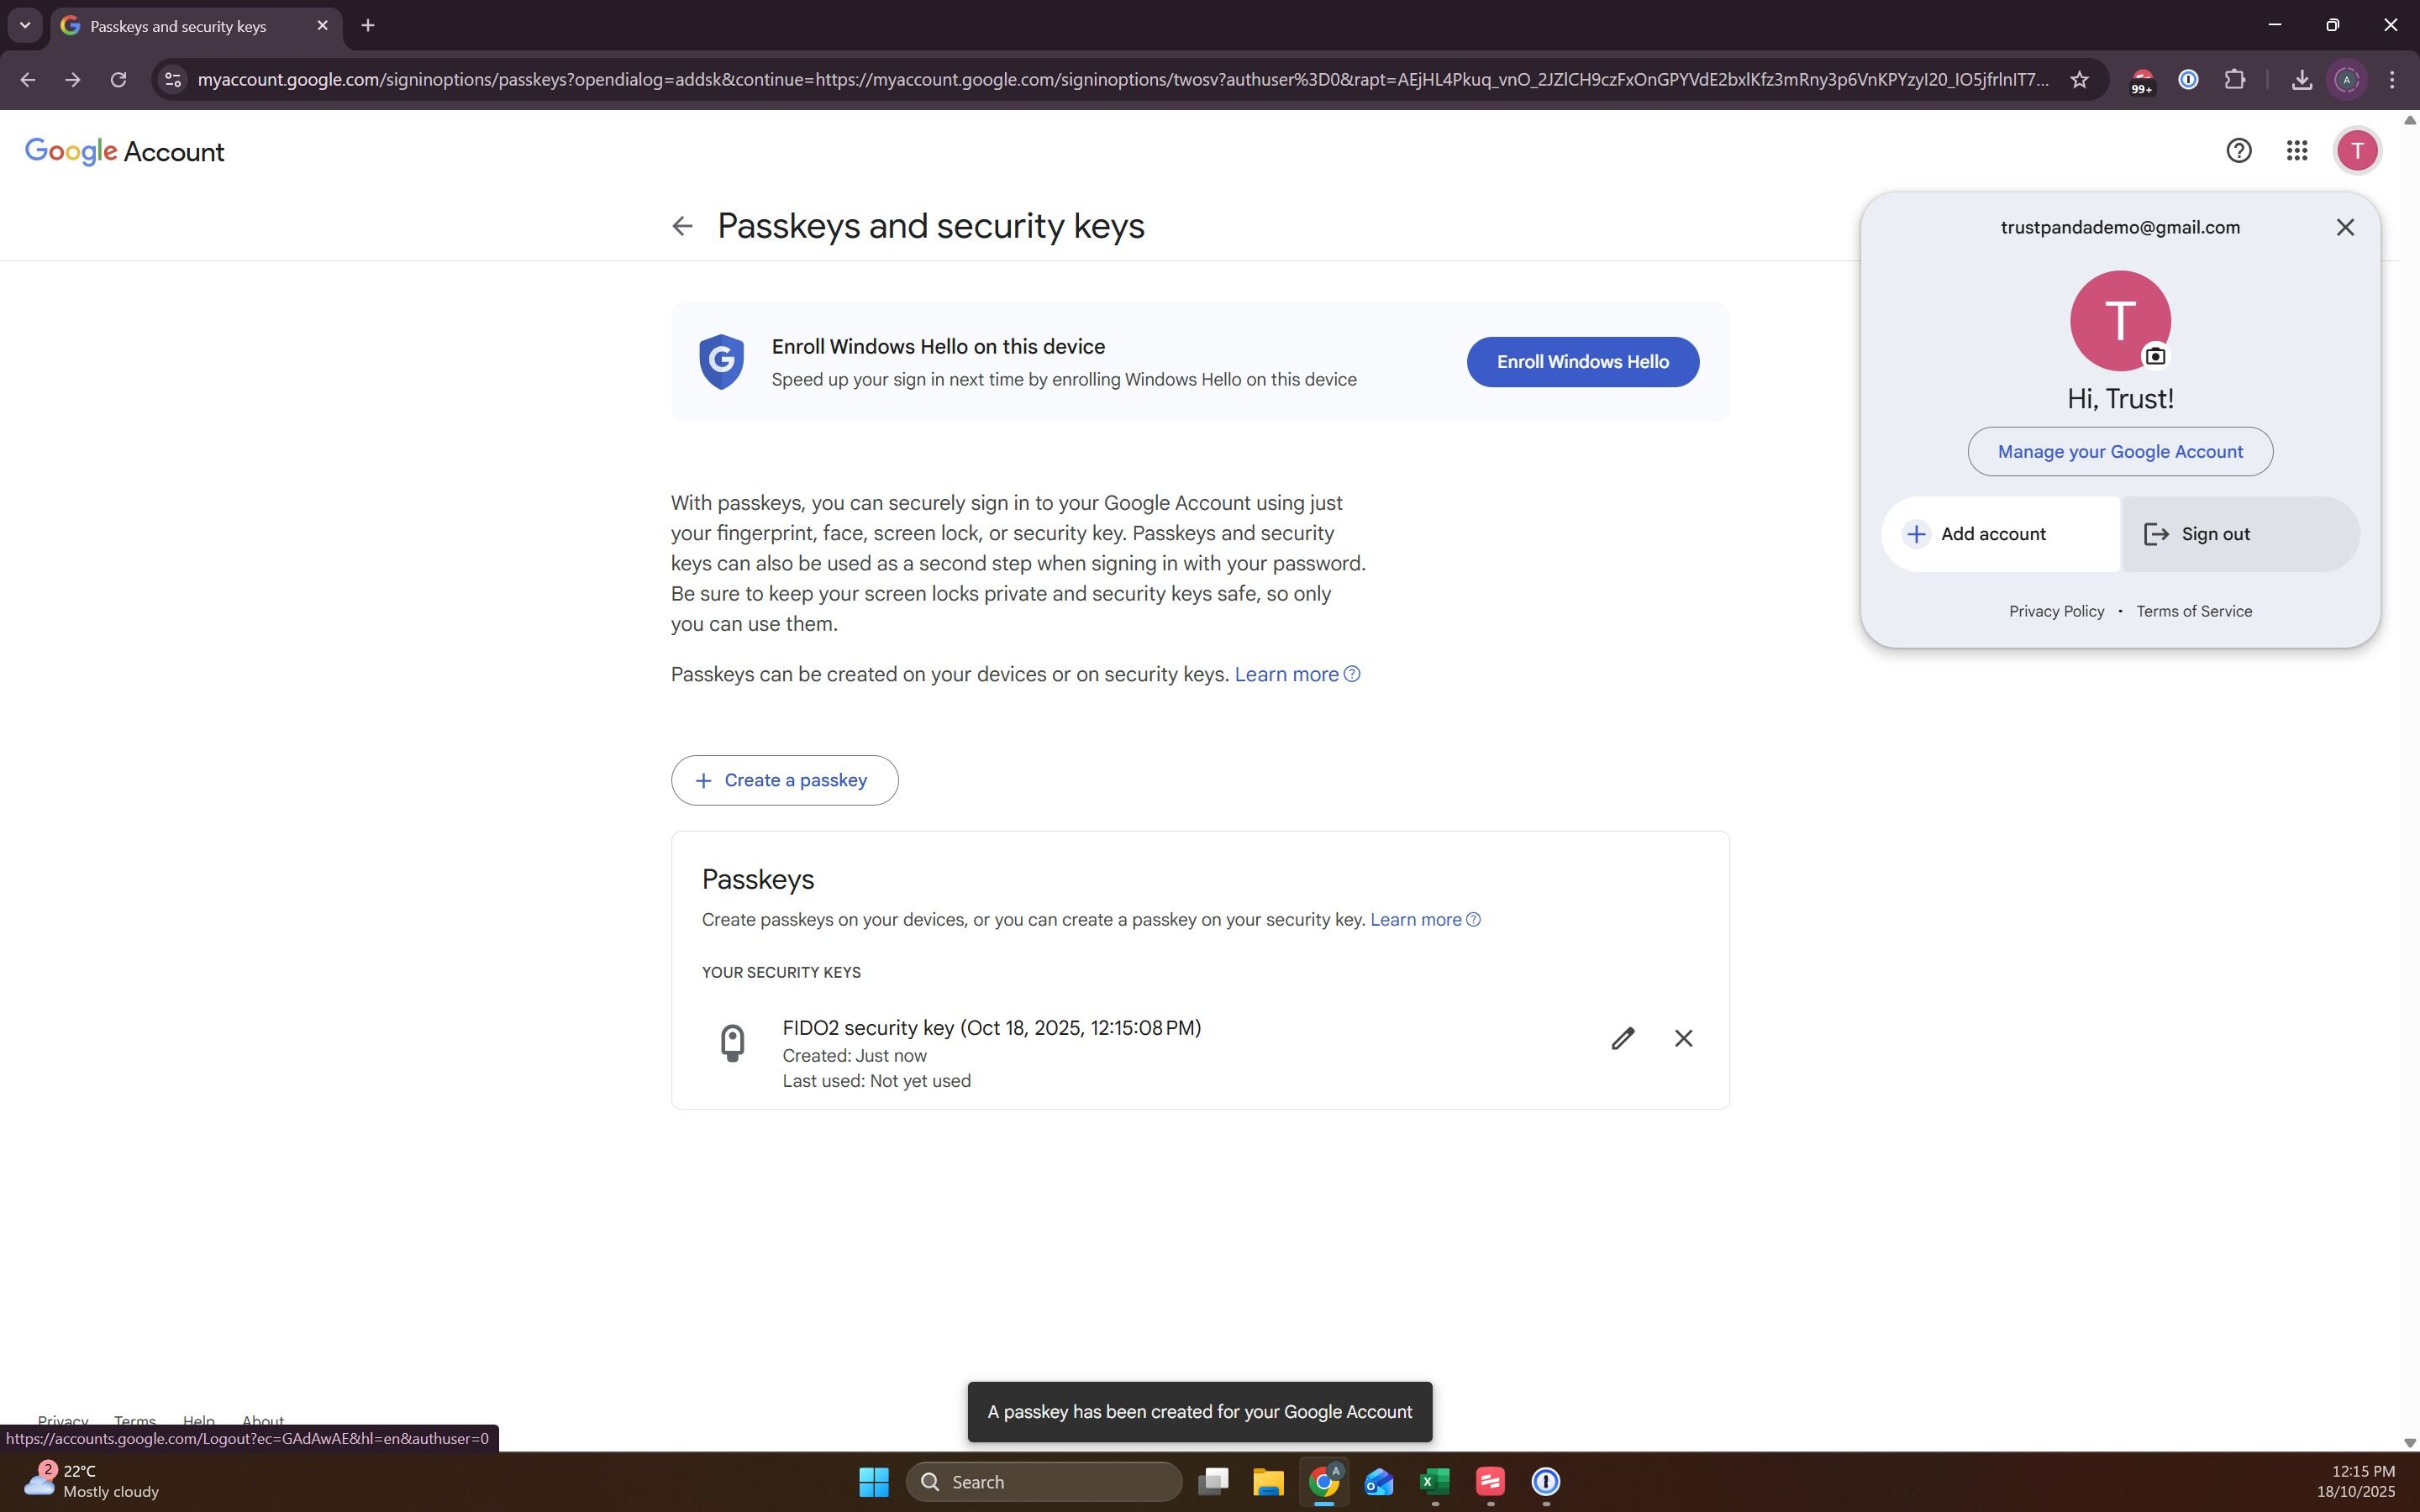Open Manage your Google Account
The width and height of the screenshot is (2420, 1512).
tap(2119, 452)
